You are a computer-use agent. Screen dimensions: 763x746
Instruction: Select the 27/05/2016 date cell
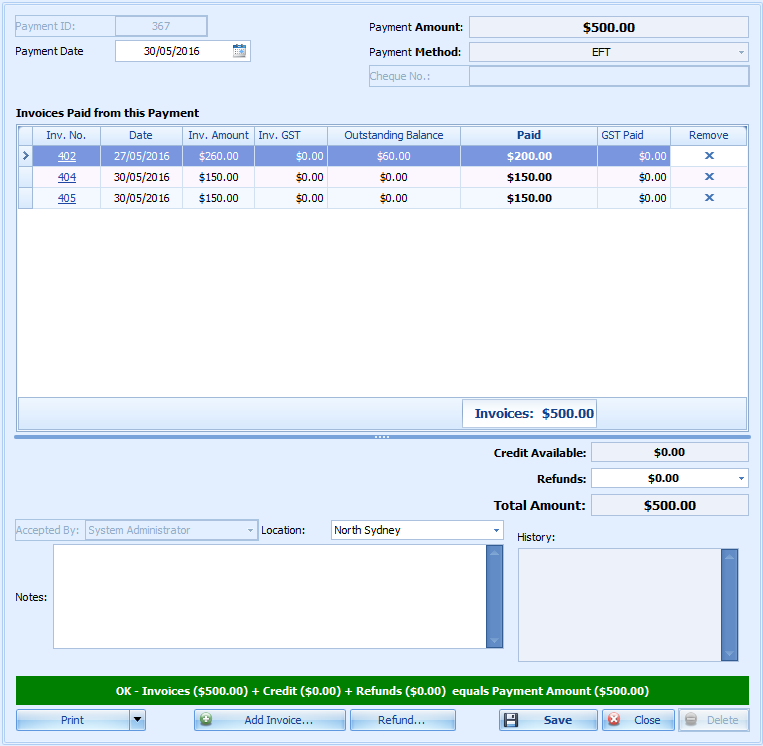coord(141,156)
